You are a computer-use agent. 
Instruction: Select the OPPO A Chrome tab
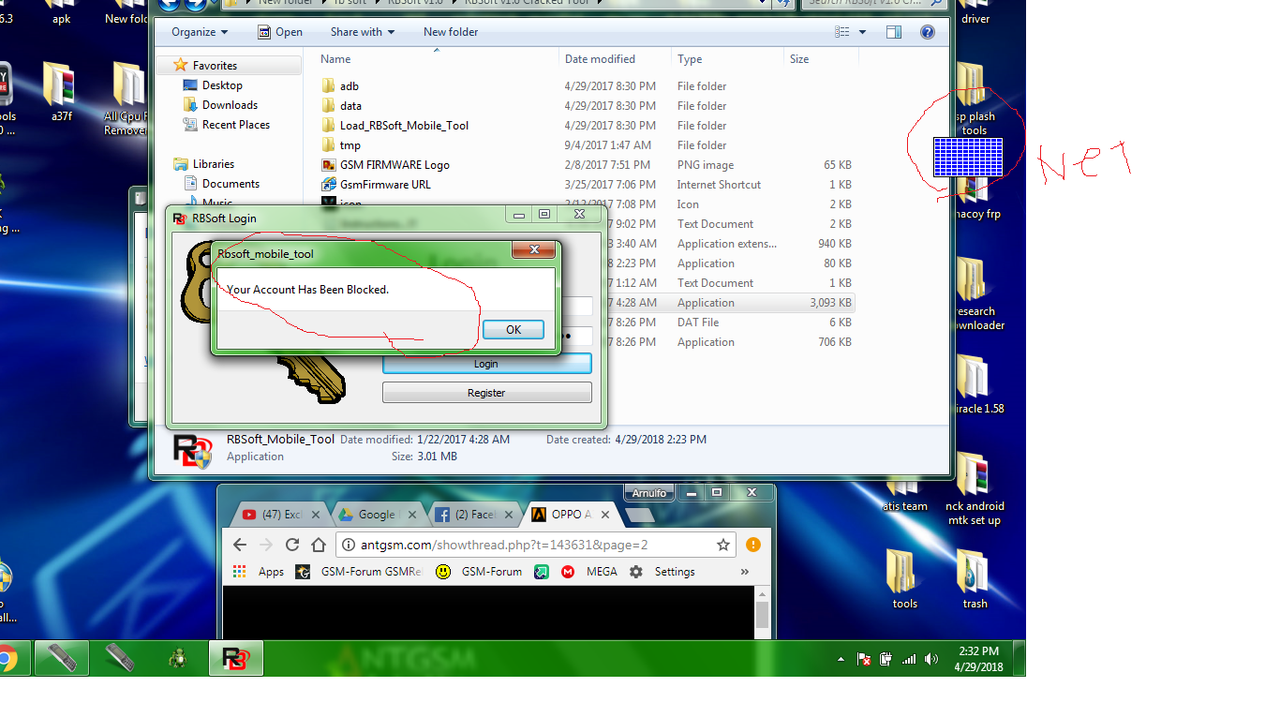coord(570,515)
